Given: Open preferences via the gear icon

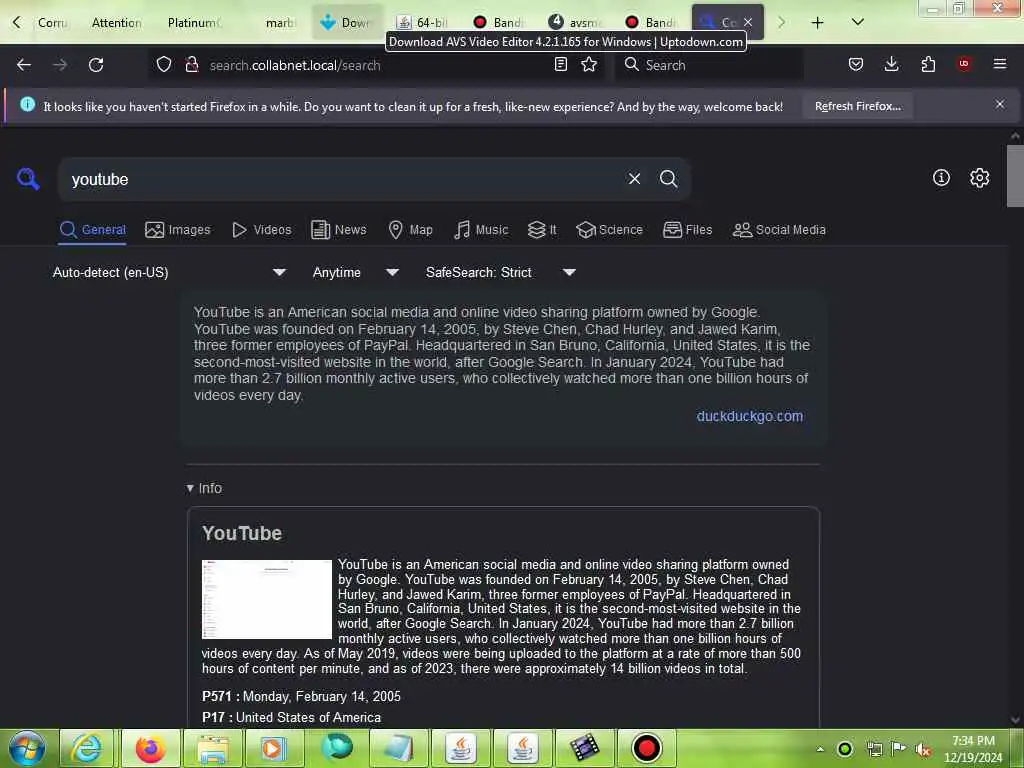Looking at the screenshot, I should [x=979, y=178].
